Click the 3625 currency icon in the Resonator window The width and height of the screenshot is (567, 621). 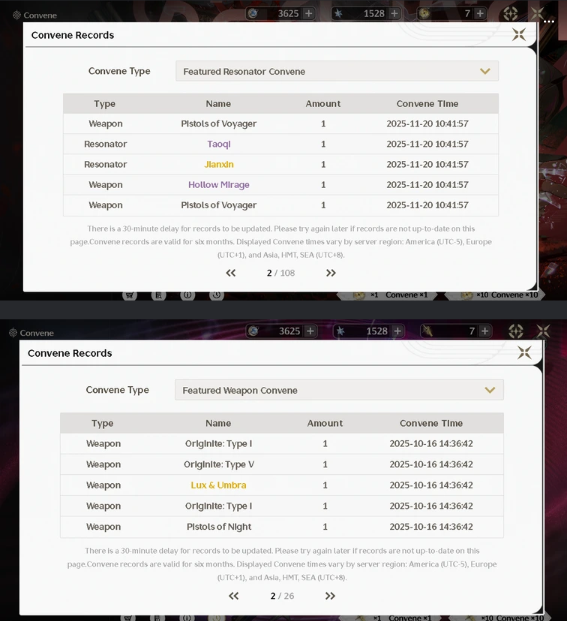click(x=253, y=13)
